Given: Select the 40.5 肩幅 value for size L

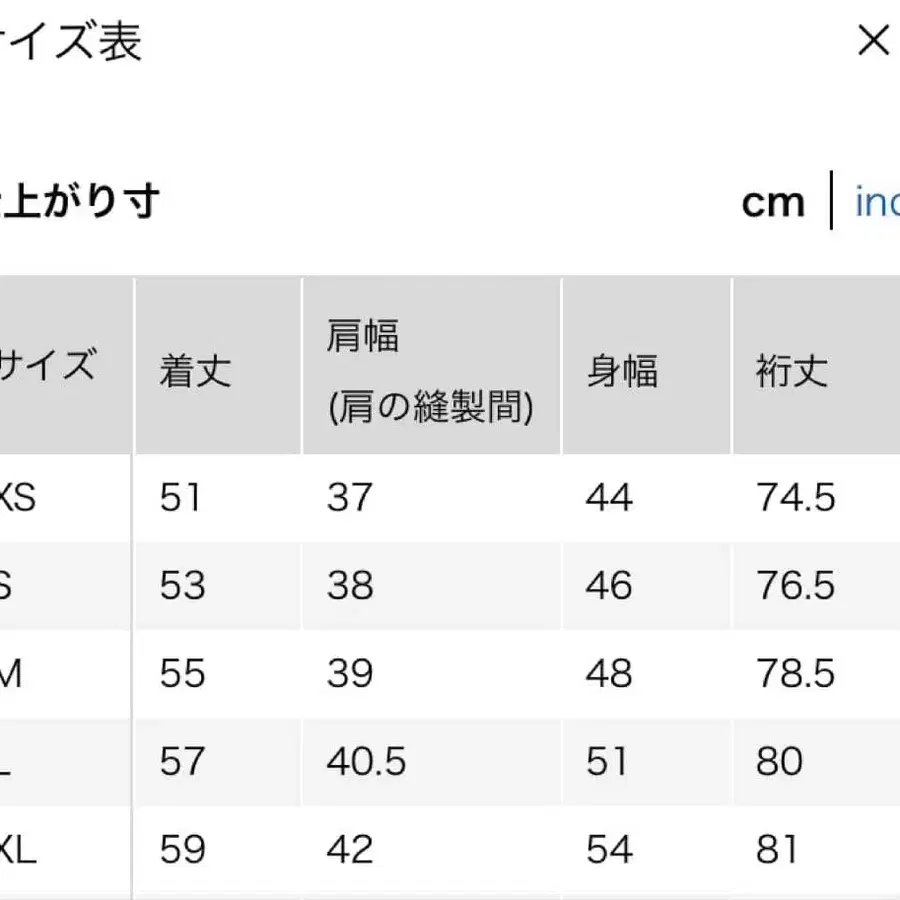Looking at the screenshot, I should 364,761.
